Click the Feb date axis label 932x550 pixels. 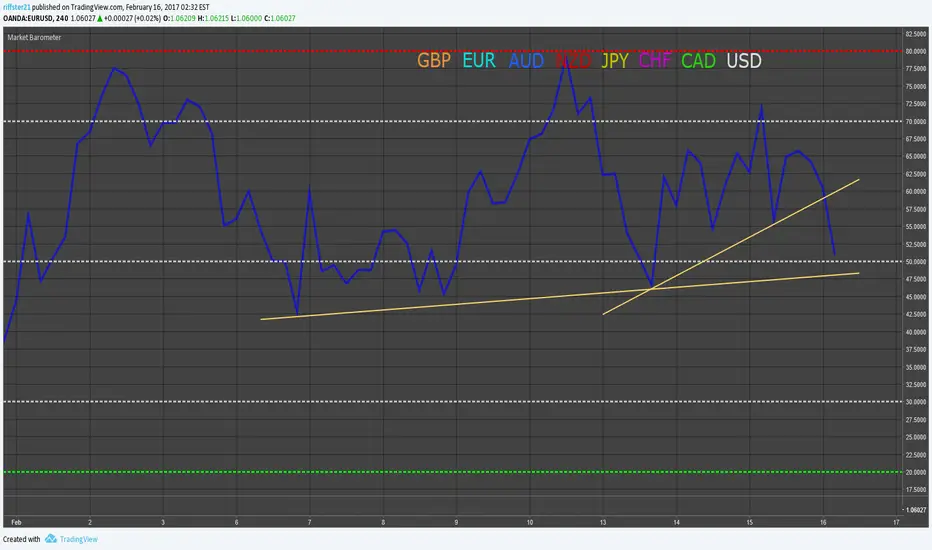click(x=16, y=522)
